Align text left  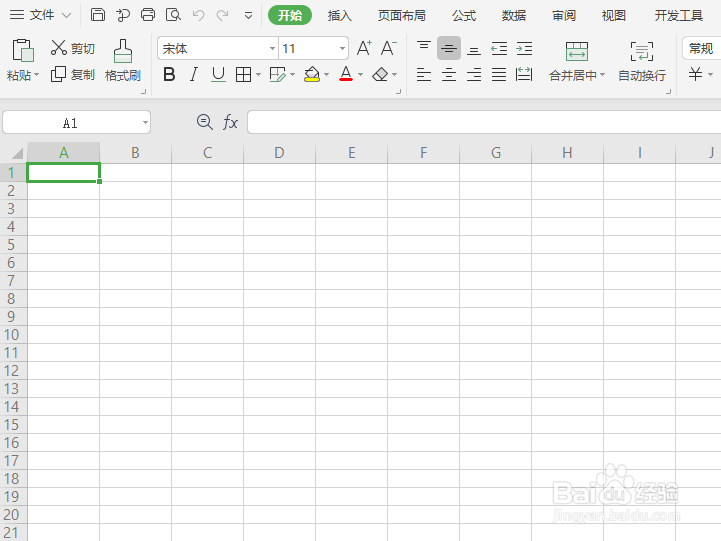pos(423,74)
